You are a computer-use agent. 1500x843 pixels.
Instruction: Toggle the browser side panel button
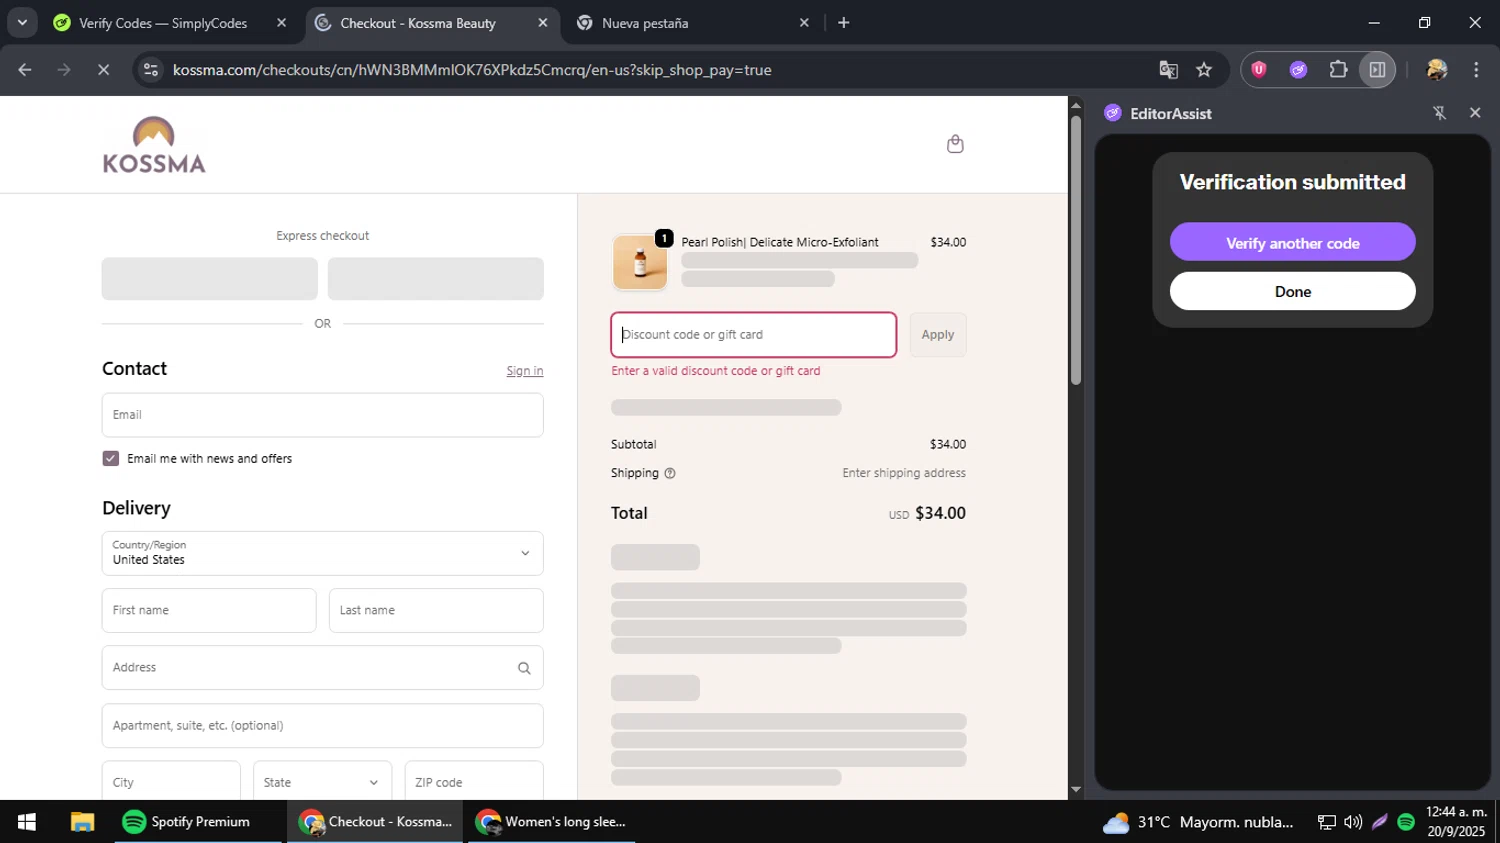tap(1377, 70)
